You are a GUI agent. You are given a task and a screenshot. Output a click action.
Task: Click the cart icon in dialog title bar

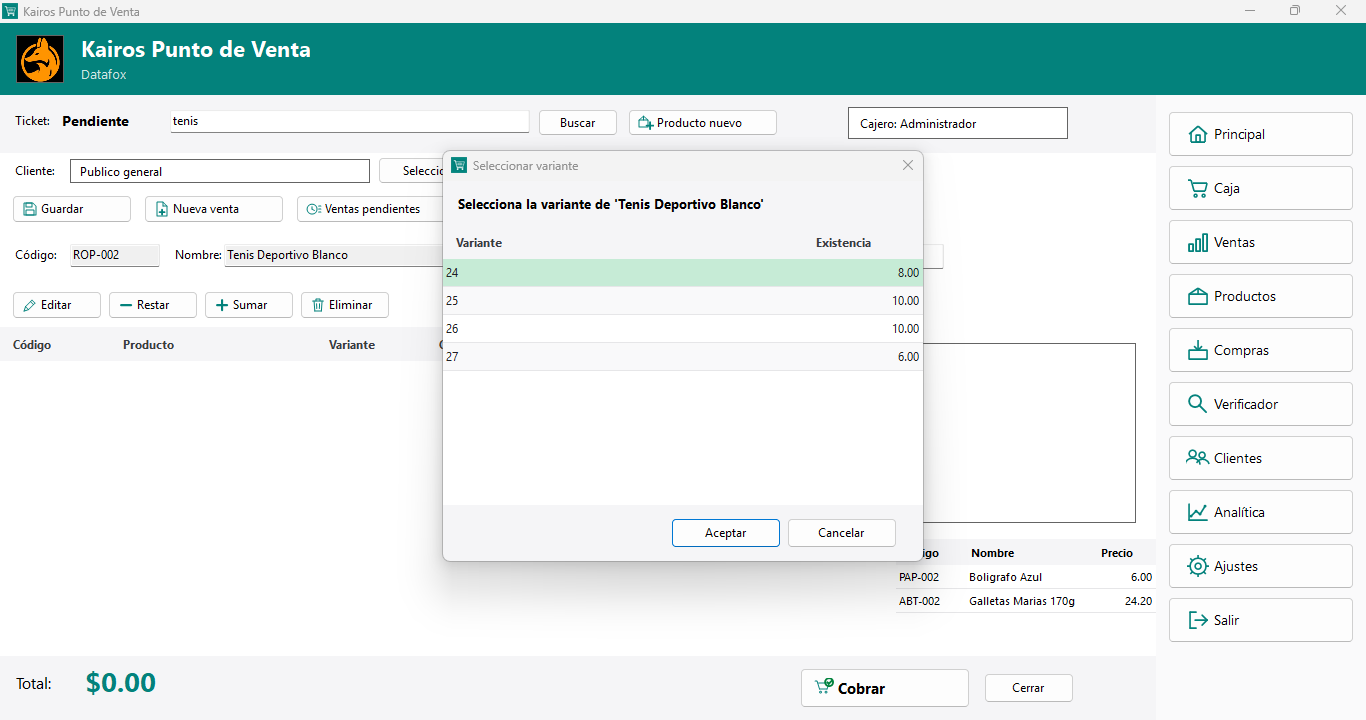point(459,165)
